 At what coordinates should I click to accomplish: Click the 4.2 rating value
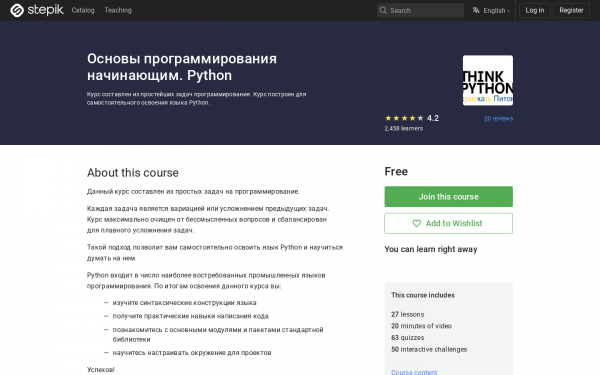tap(433, 118)
